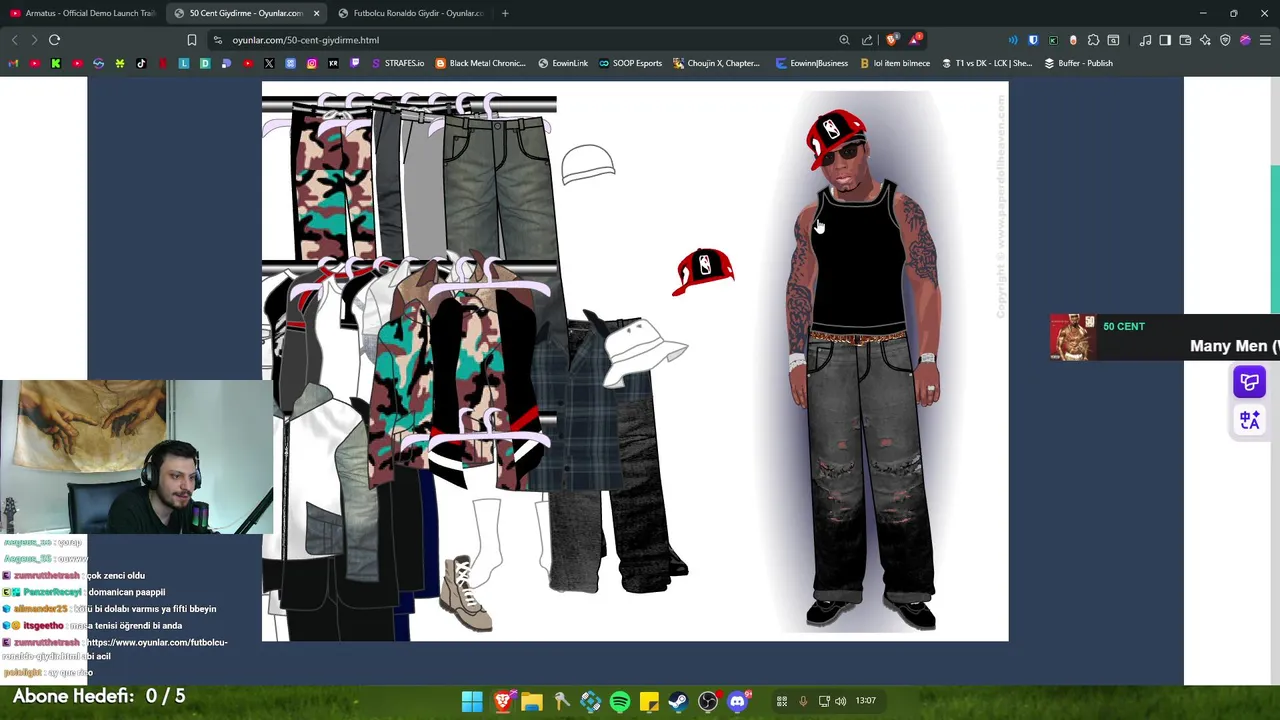Open the Brave wallet icon
Screen dimensions: 1280x720
[1185, 40]
